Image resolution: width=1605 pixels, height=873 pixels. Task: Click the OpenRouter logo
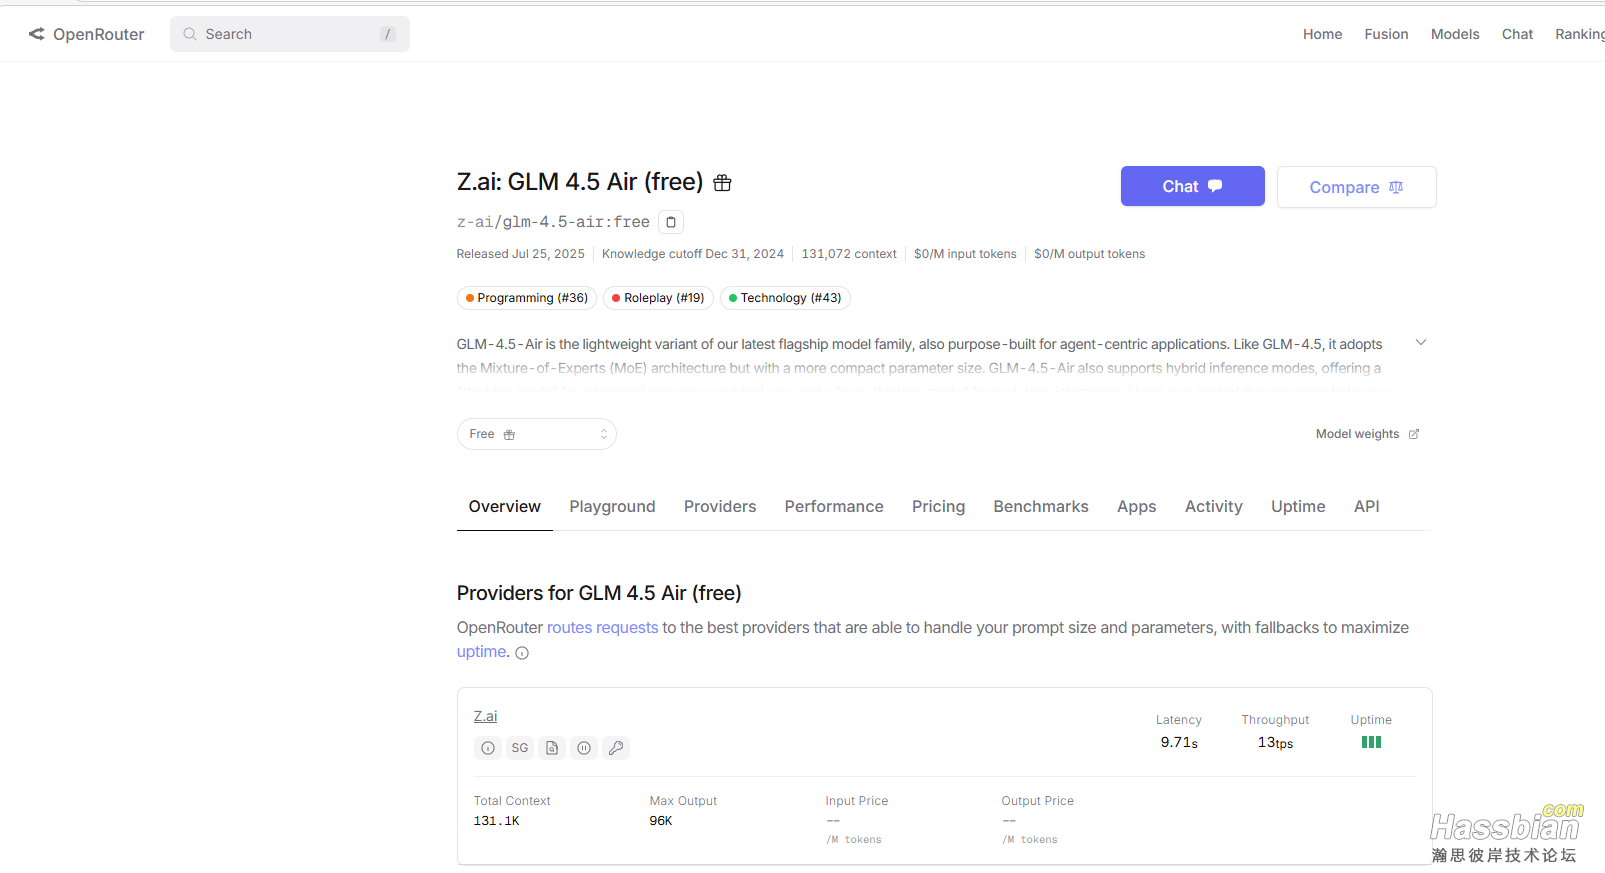[x=86, y=34]
